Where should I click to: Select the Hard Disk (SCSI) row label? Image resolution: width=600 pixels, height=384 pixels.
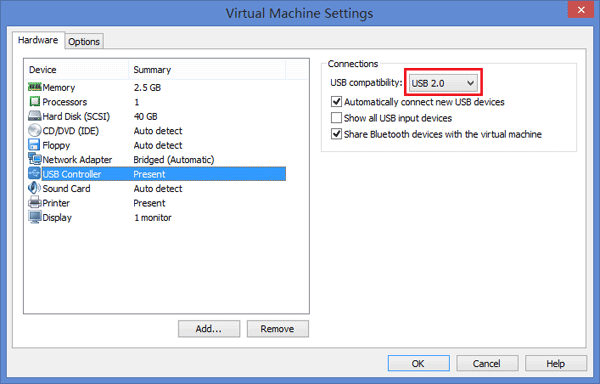pos(76,116)
